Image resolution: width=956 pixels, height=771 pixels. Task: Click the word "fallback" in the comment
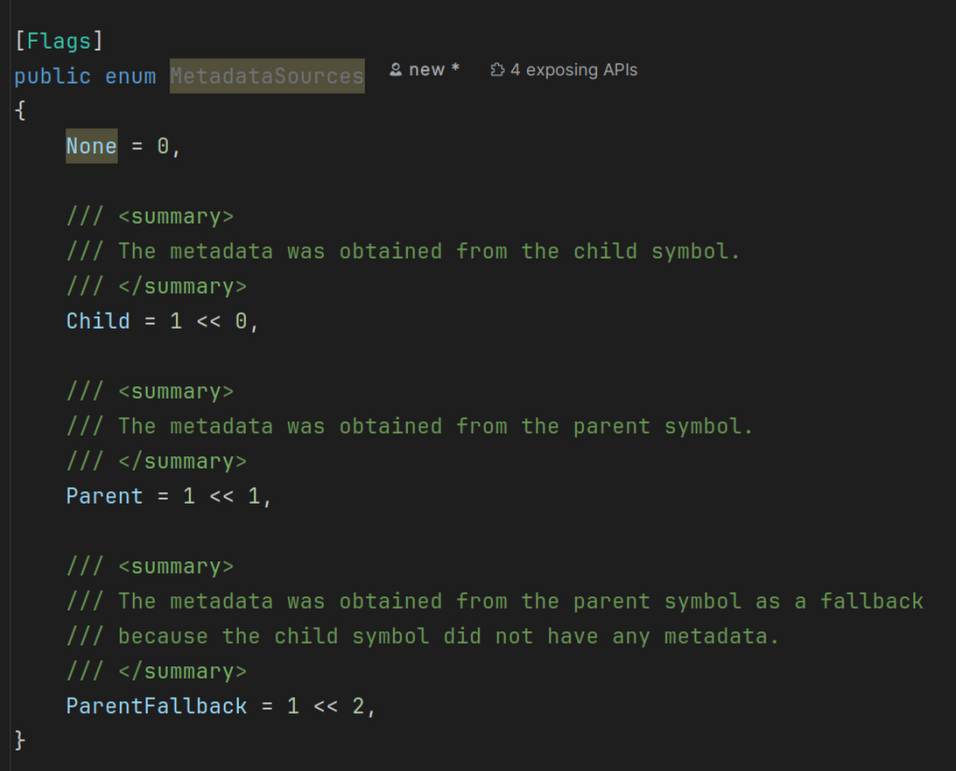pyautogui.click(x=871, y=601)
